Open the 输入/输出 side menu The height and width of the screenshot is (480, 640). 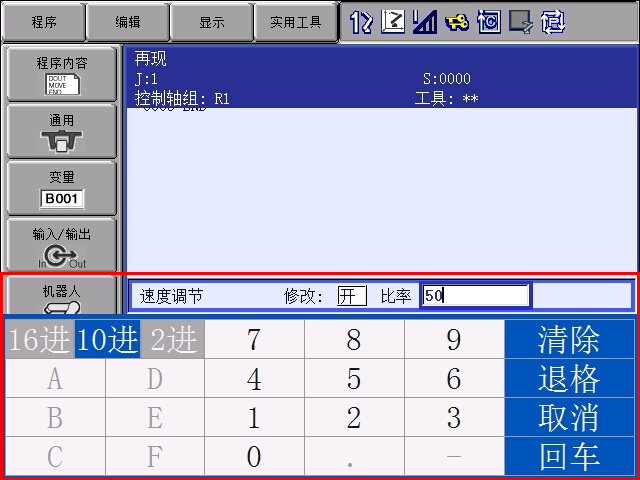pos(62,245)
